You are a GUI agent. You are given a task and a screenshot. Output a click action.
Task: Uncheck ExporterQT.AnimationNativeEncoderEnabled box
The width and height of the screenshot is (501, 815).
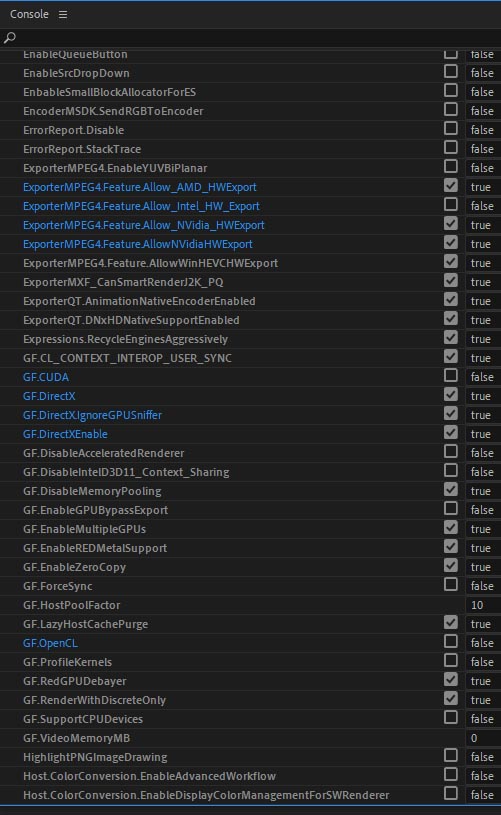click(451, 299)
